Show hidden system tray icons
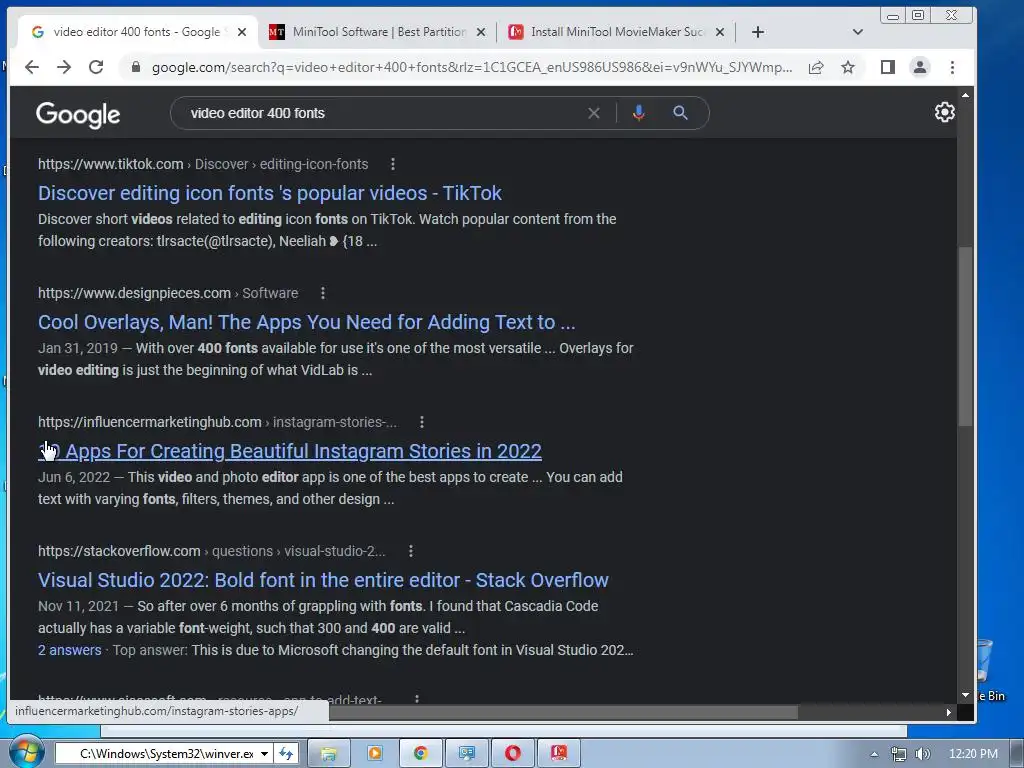The width and height of the screenshot is (1024, 768). tap(874, 754)
